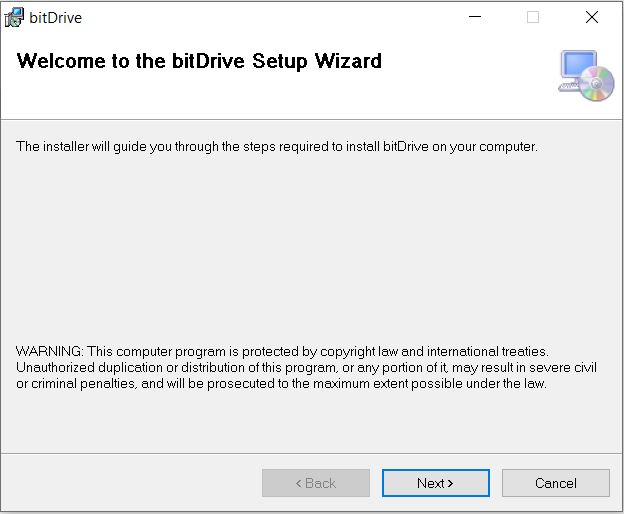624x514 pixels.
Task: Click the bitDrive window title text
Action: click(x=56, y=18)
